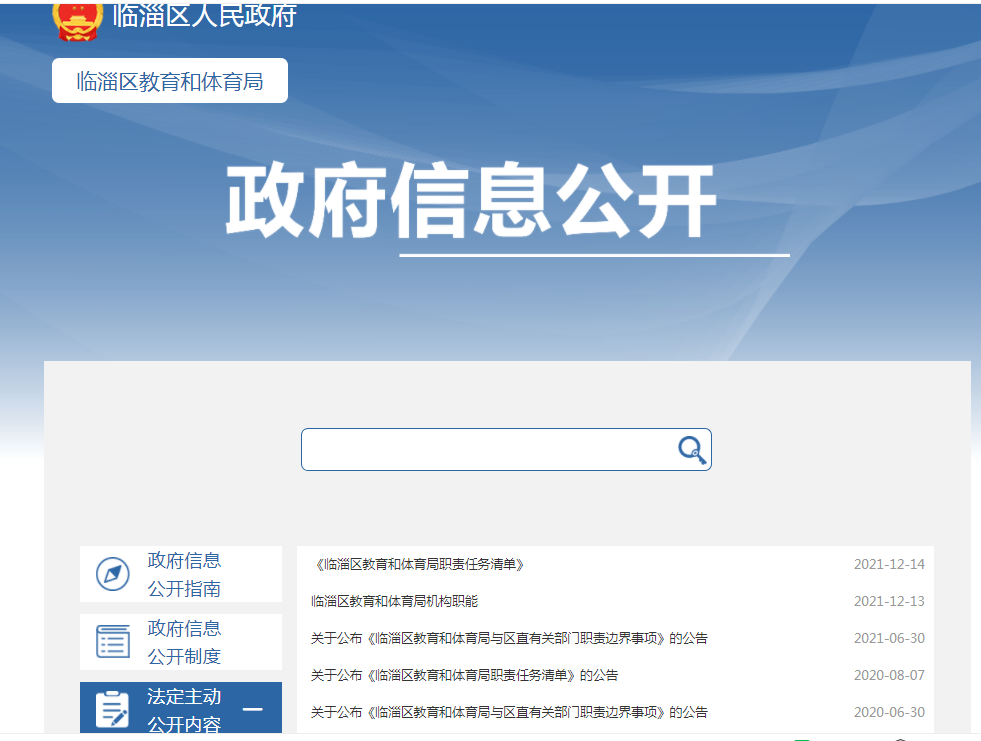981x741 pixels.
Task: Open the 职责任务清单 announcement dated 2020-08-07
Action: click(x=464, y=675)
